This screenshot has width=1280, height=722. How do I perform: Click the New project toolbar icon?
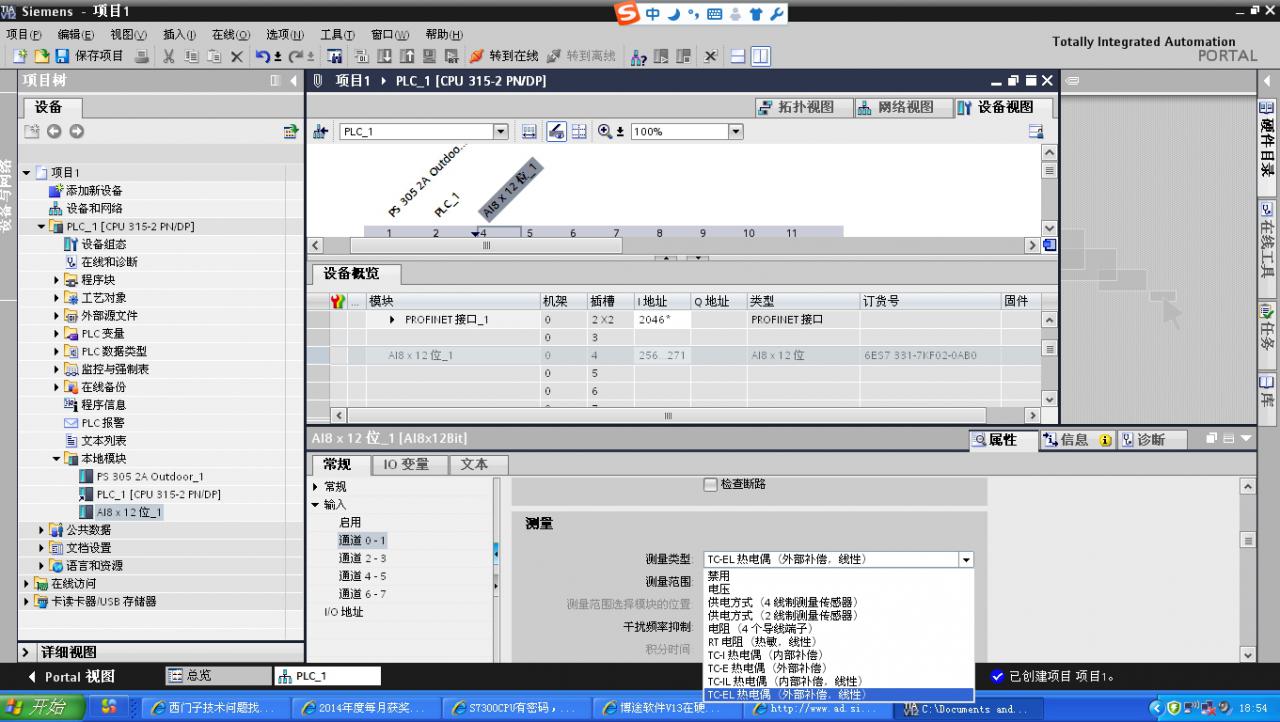click(x=19, y=57)
